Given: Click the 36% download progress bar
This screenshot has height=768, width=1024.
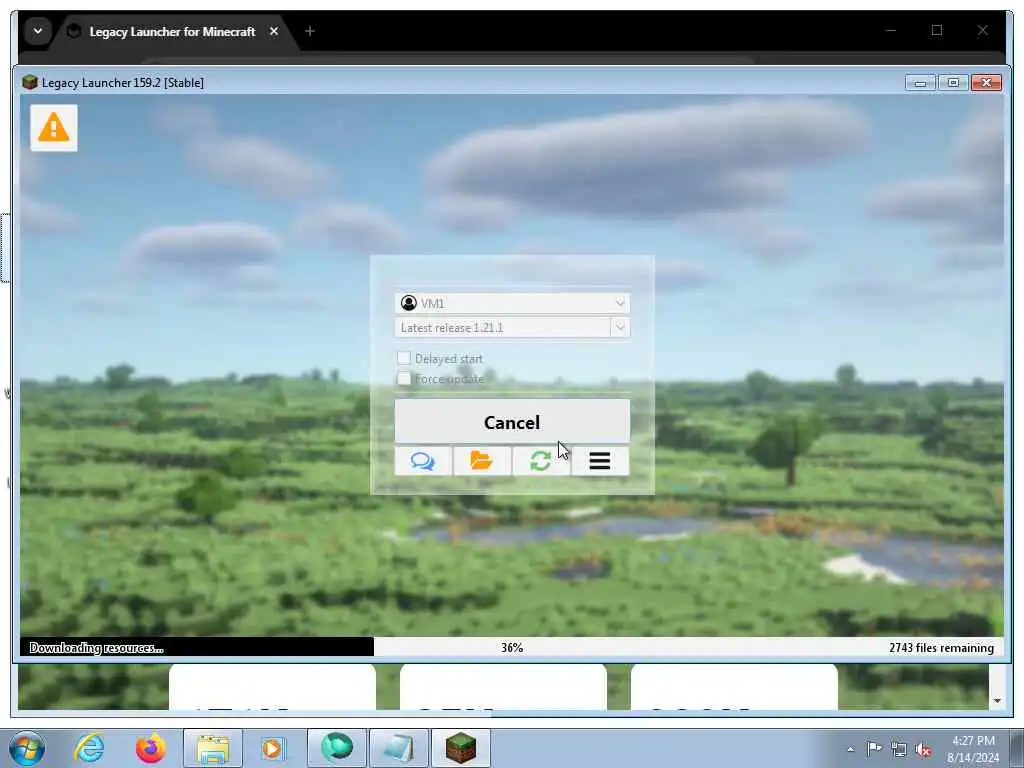Looking at the screenshot, I should pyautogui.click(x=512, y=647).
